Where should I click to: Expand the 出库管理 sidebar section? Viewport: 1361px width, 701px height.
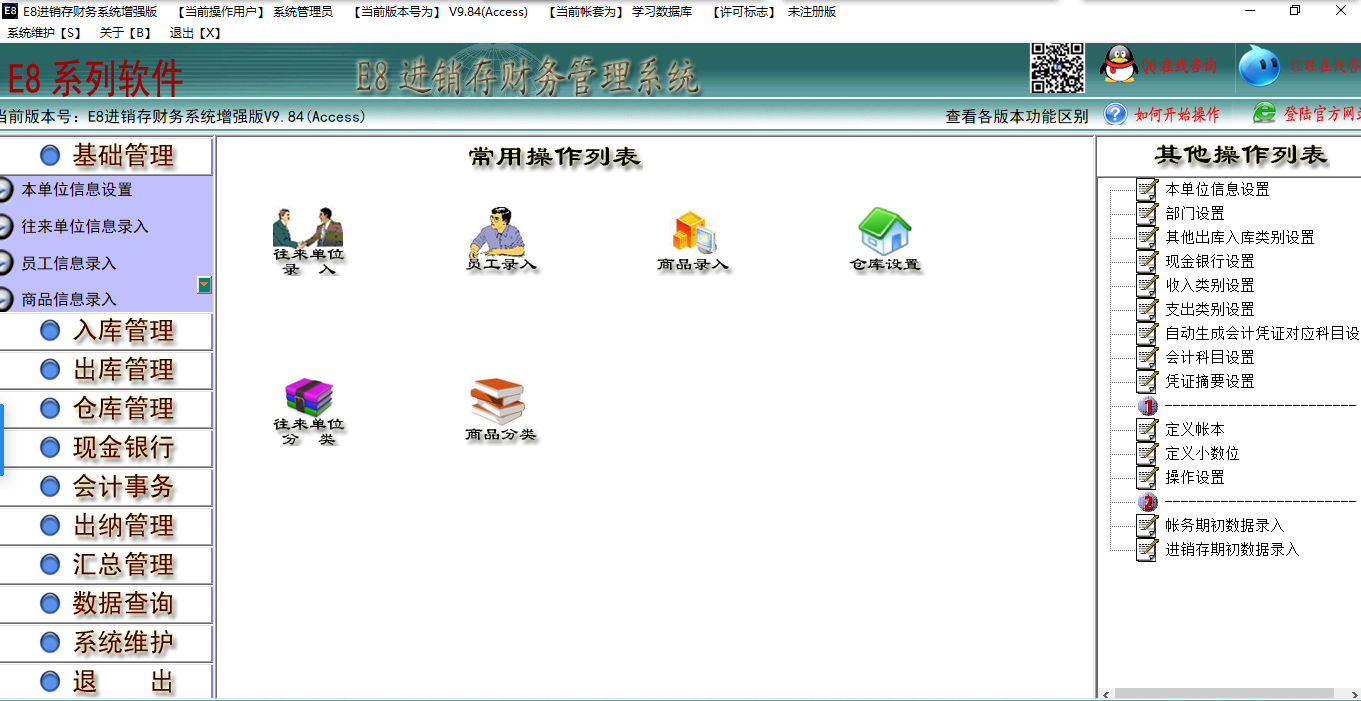coord(106,370)
